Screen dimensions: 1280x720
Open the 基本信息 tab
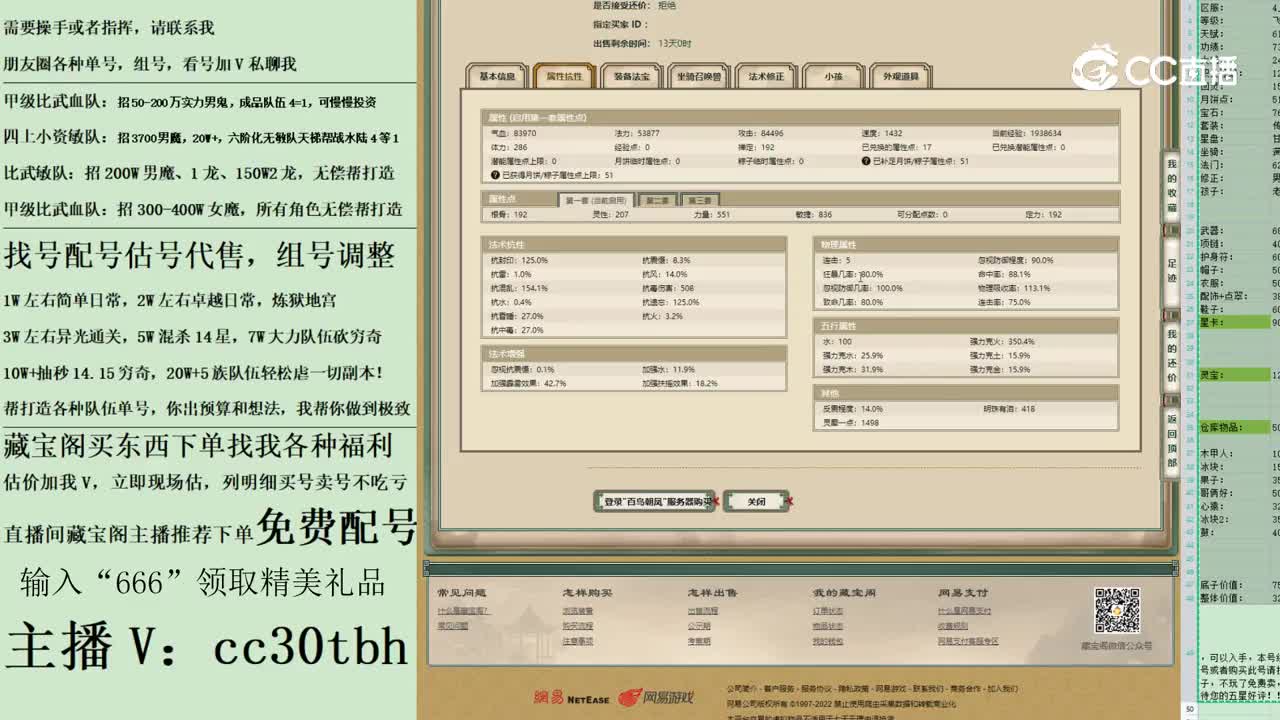click(497, 76)
